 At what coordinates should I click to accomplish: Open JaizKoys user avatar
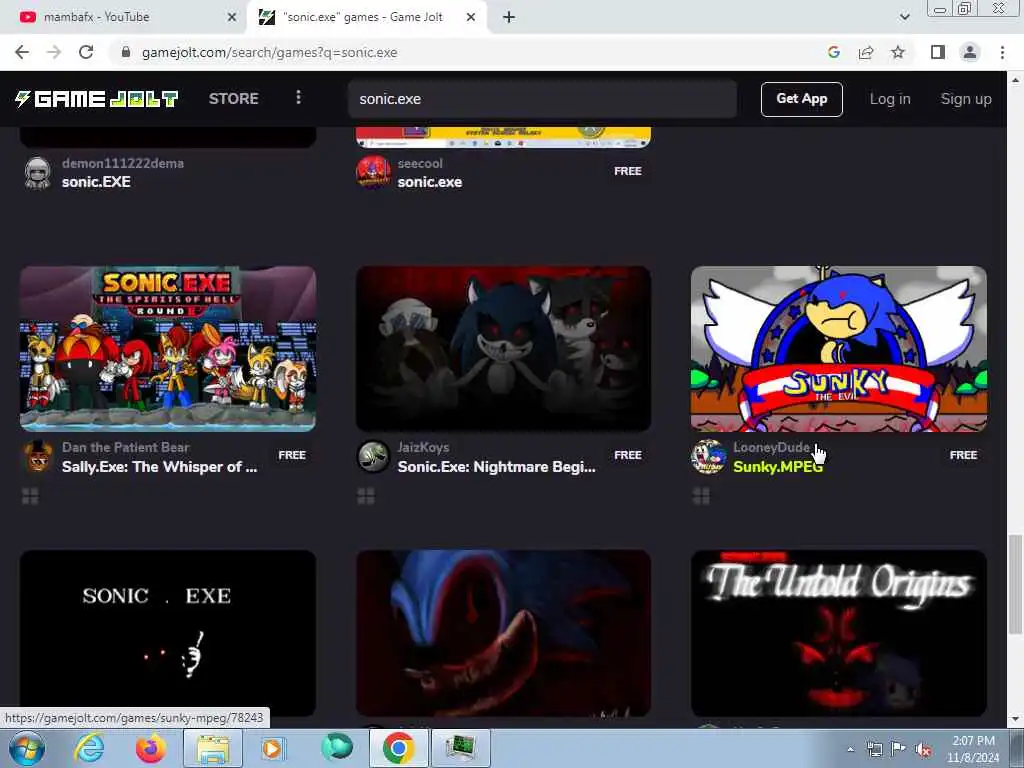tap(374, 456)
